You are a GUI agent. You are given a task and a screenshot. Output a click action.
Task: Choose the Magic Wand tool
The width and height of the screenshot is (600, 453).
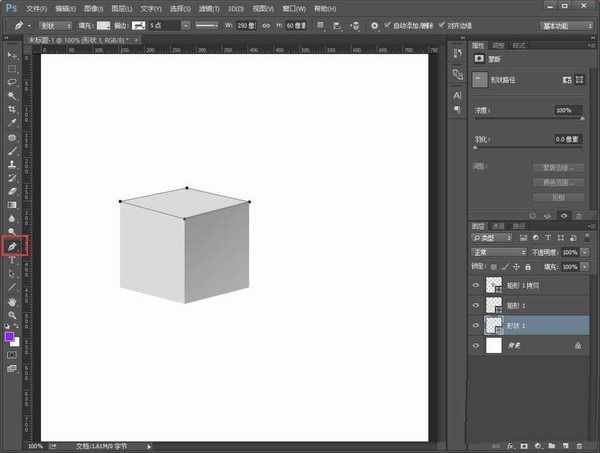tap(12, 96)
